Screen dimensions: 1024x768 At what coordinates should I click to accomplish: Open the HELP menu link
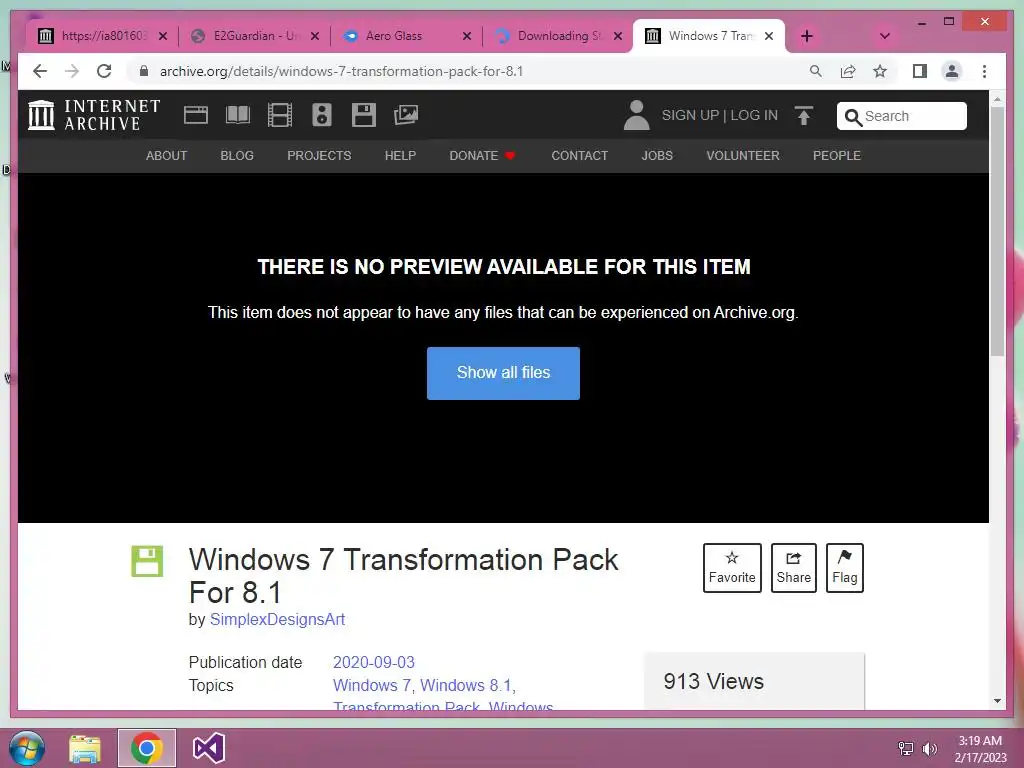[400, 155]
